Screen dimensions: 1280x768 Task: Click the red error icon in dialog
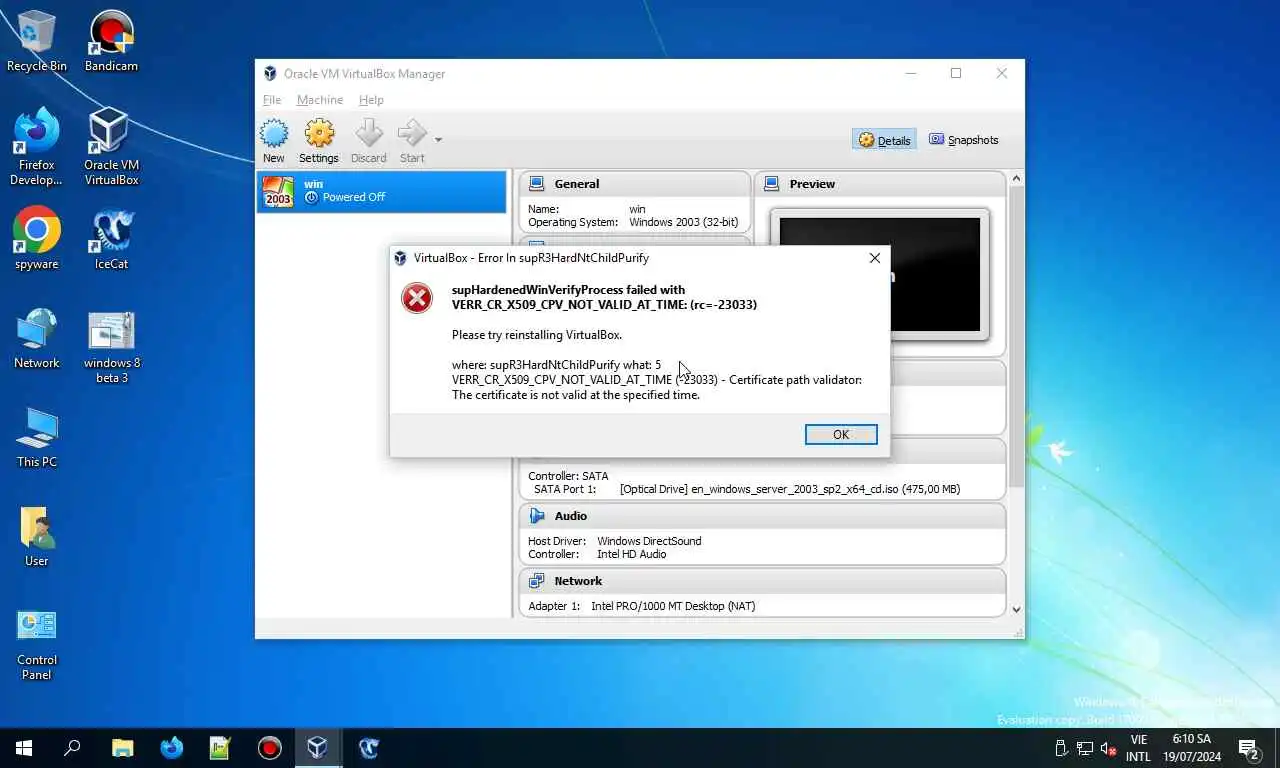[x=417, y=298]
